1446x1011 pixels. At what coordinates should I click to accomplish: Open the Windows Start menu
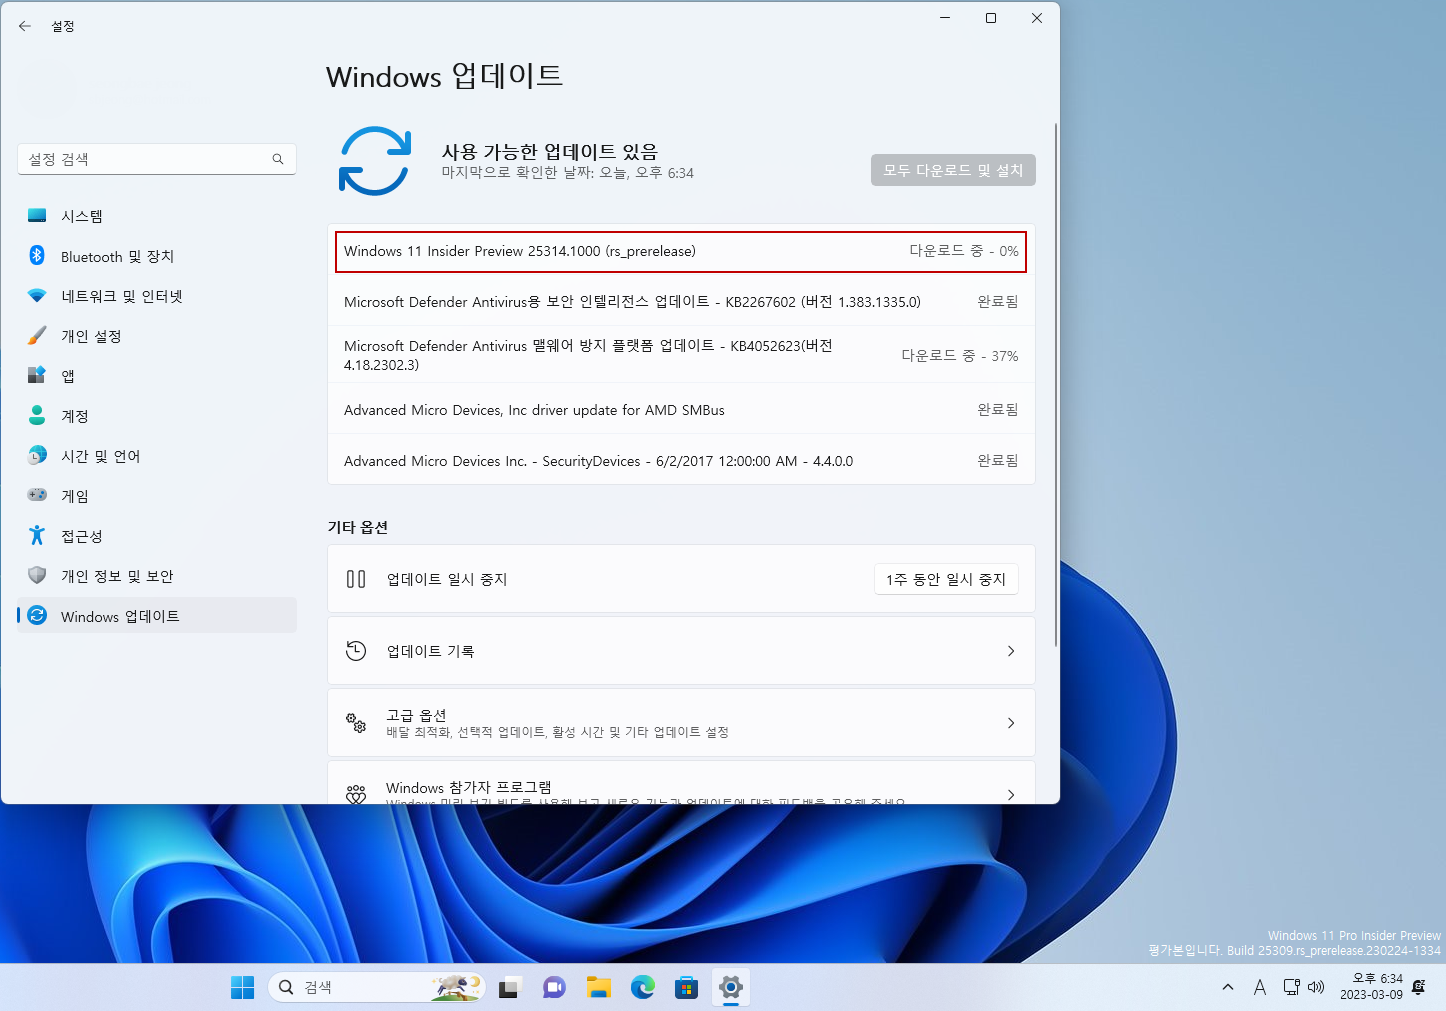(242, 987)
